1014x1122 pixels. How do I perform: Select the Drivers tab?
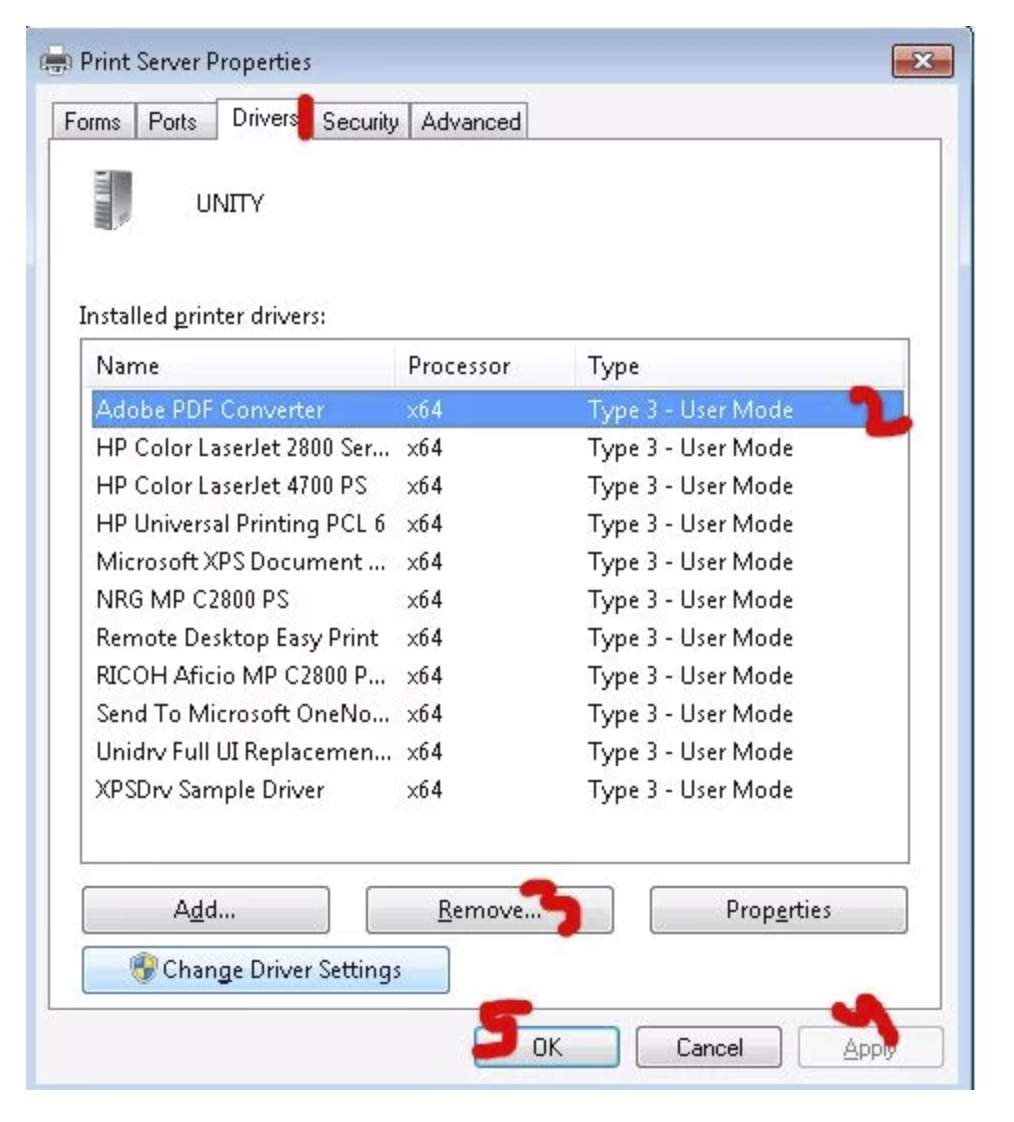click(264, 118)
